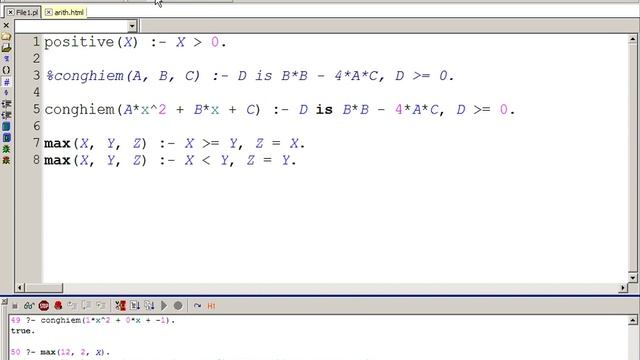640x360 pixels.
Task: Click the green bug icon in sidebar
Action: [6, 149]
